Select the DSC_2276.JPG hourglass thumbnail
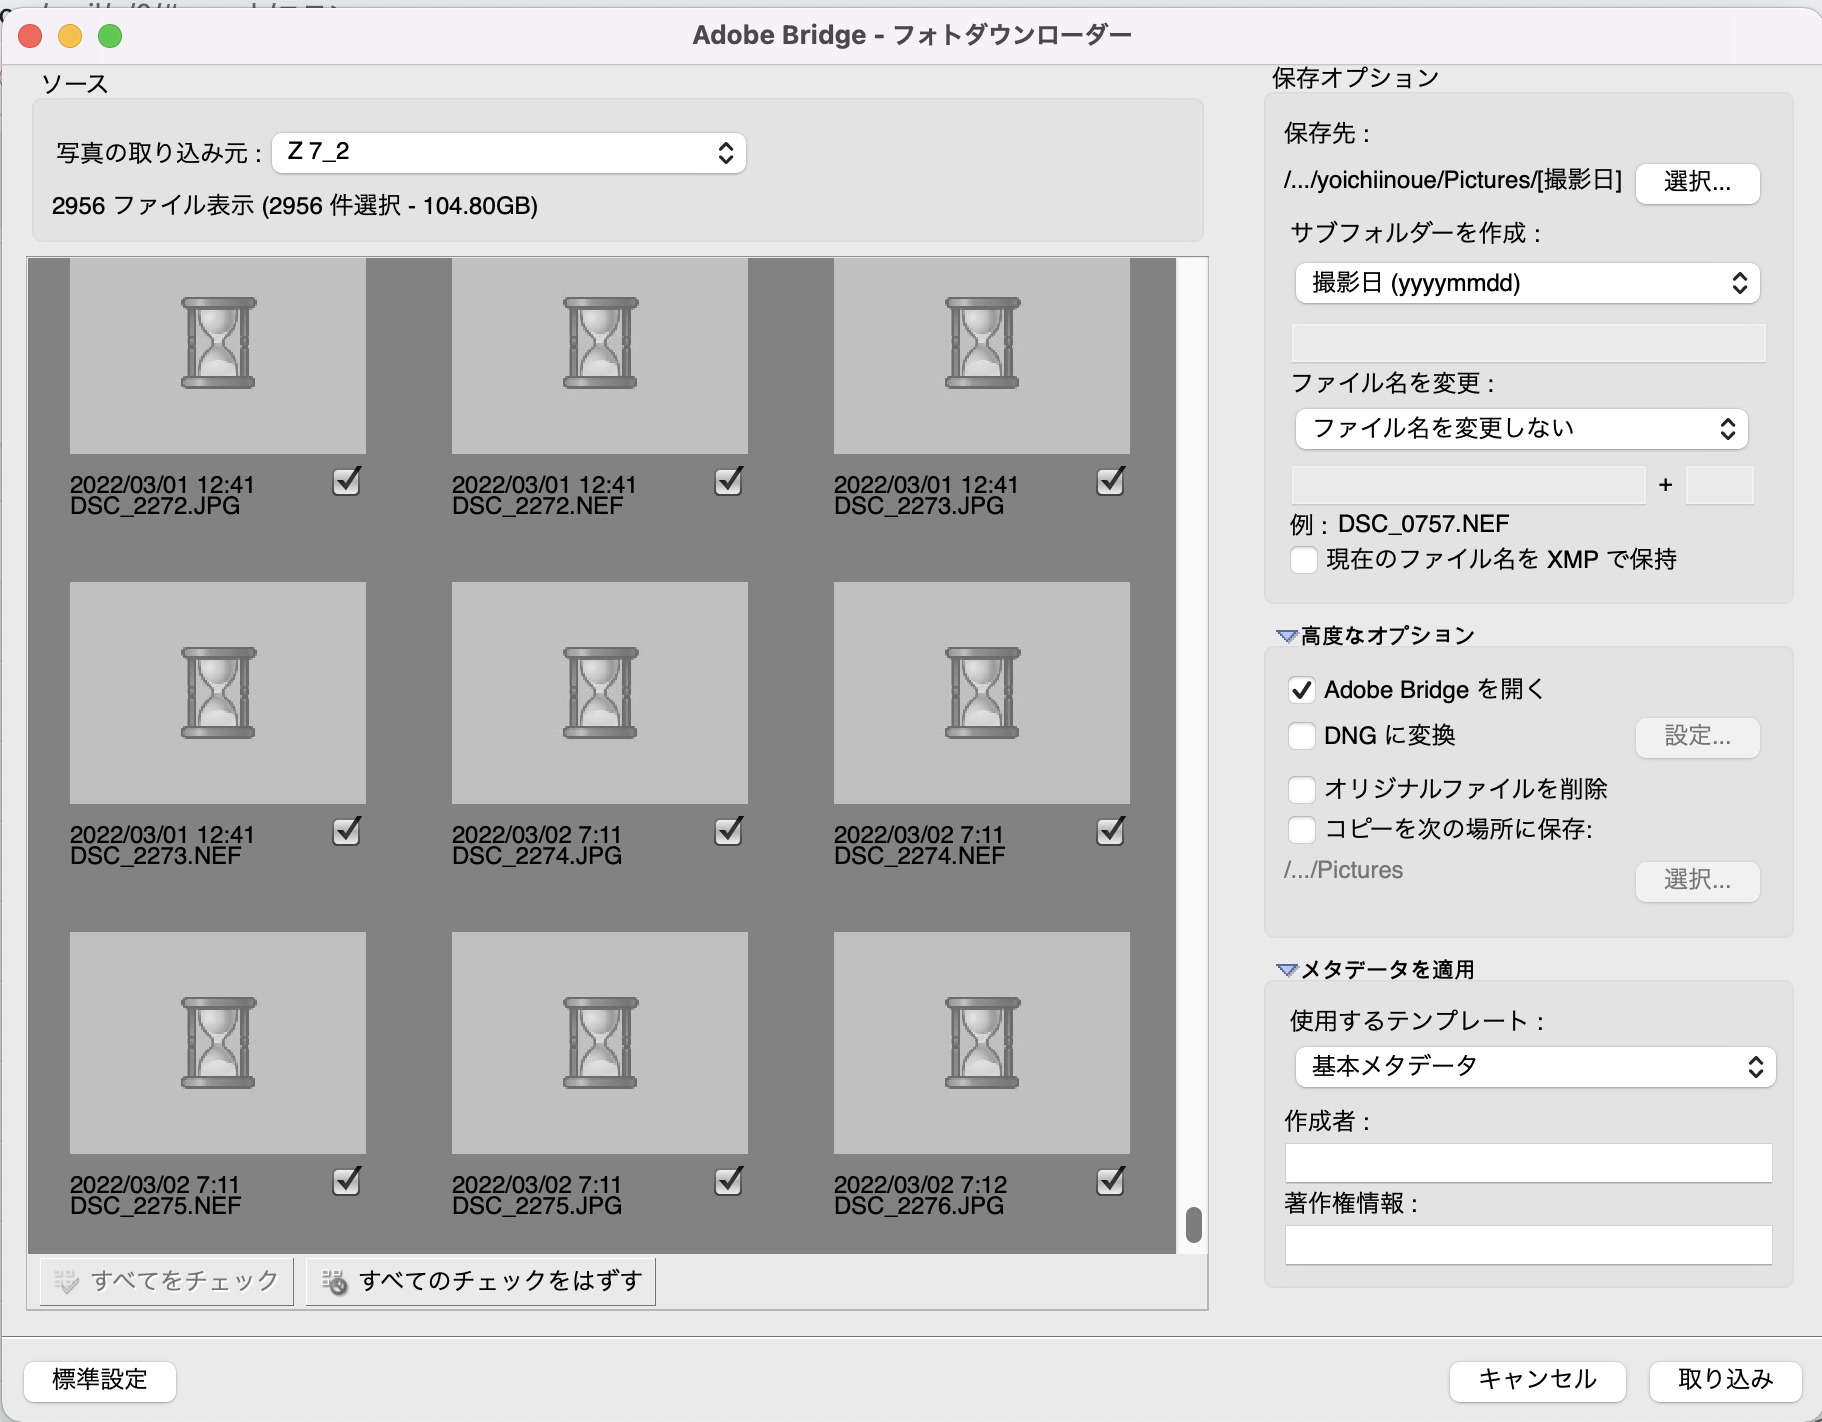Viewport: 1822px width, 1422px height. (x=982, y=1043)
